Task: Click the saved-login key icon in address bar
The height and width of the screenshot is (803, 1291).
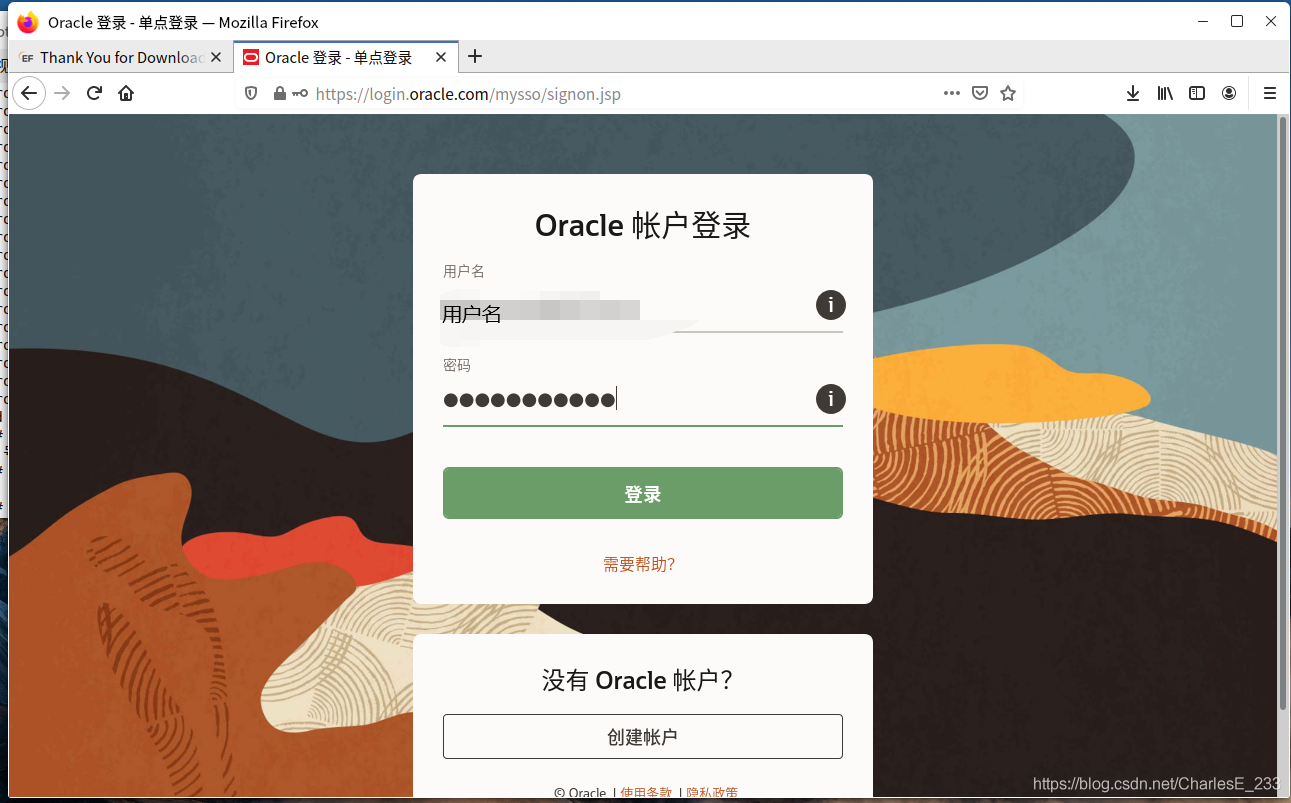Action: pyautogui.click(x=300, y=93)
